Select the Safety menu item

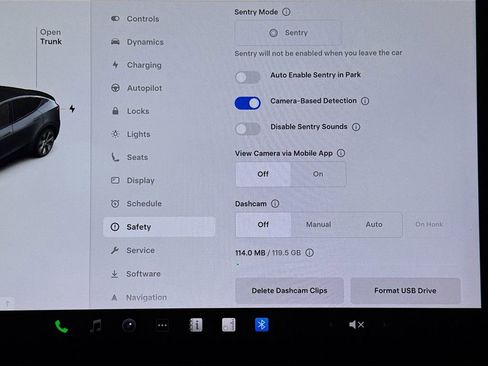[x=159, y=227]
